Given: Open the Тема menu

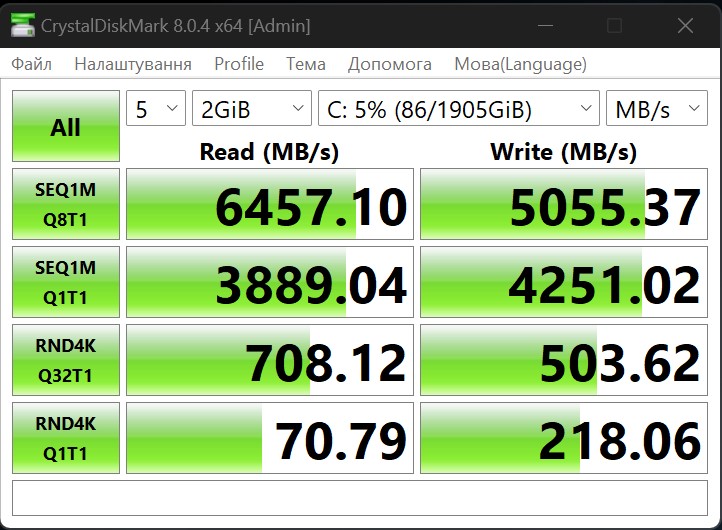Looking at the screenshot, I should pyautogui.click(x=305, y=64).
